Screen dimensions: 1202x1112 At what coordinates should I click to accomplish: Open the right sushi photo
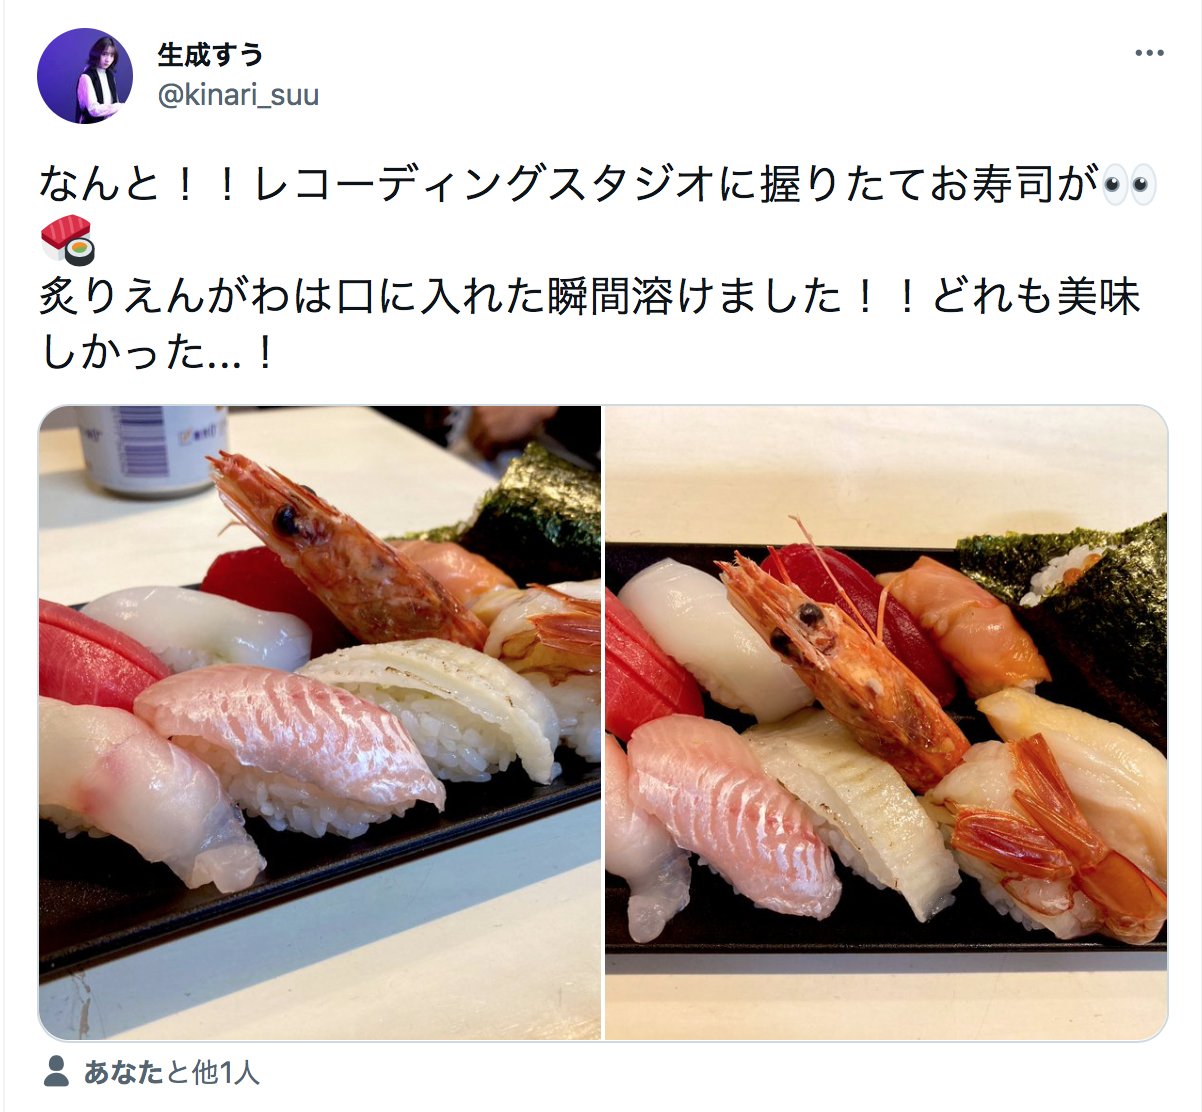coord(886,723)
